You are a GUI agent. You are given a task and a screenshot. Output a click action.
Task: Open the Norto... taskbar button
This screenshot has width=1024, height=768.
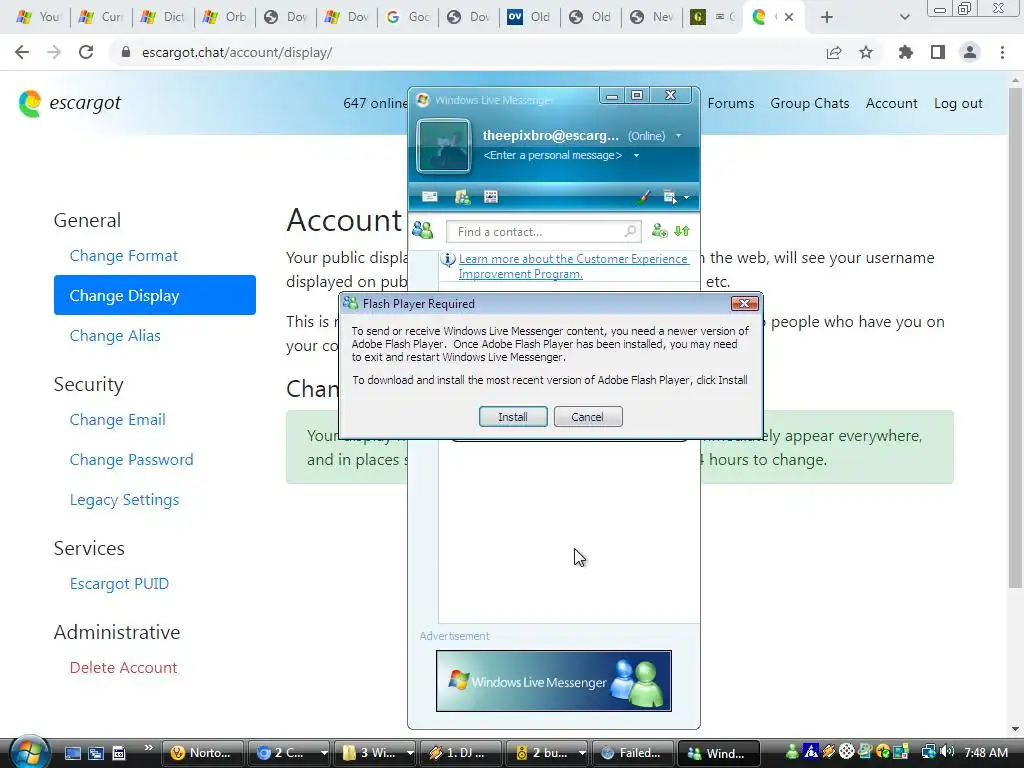click(x=202, y=753)
